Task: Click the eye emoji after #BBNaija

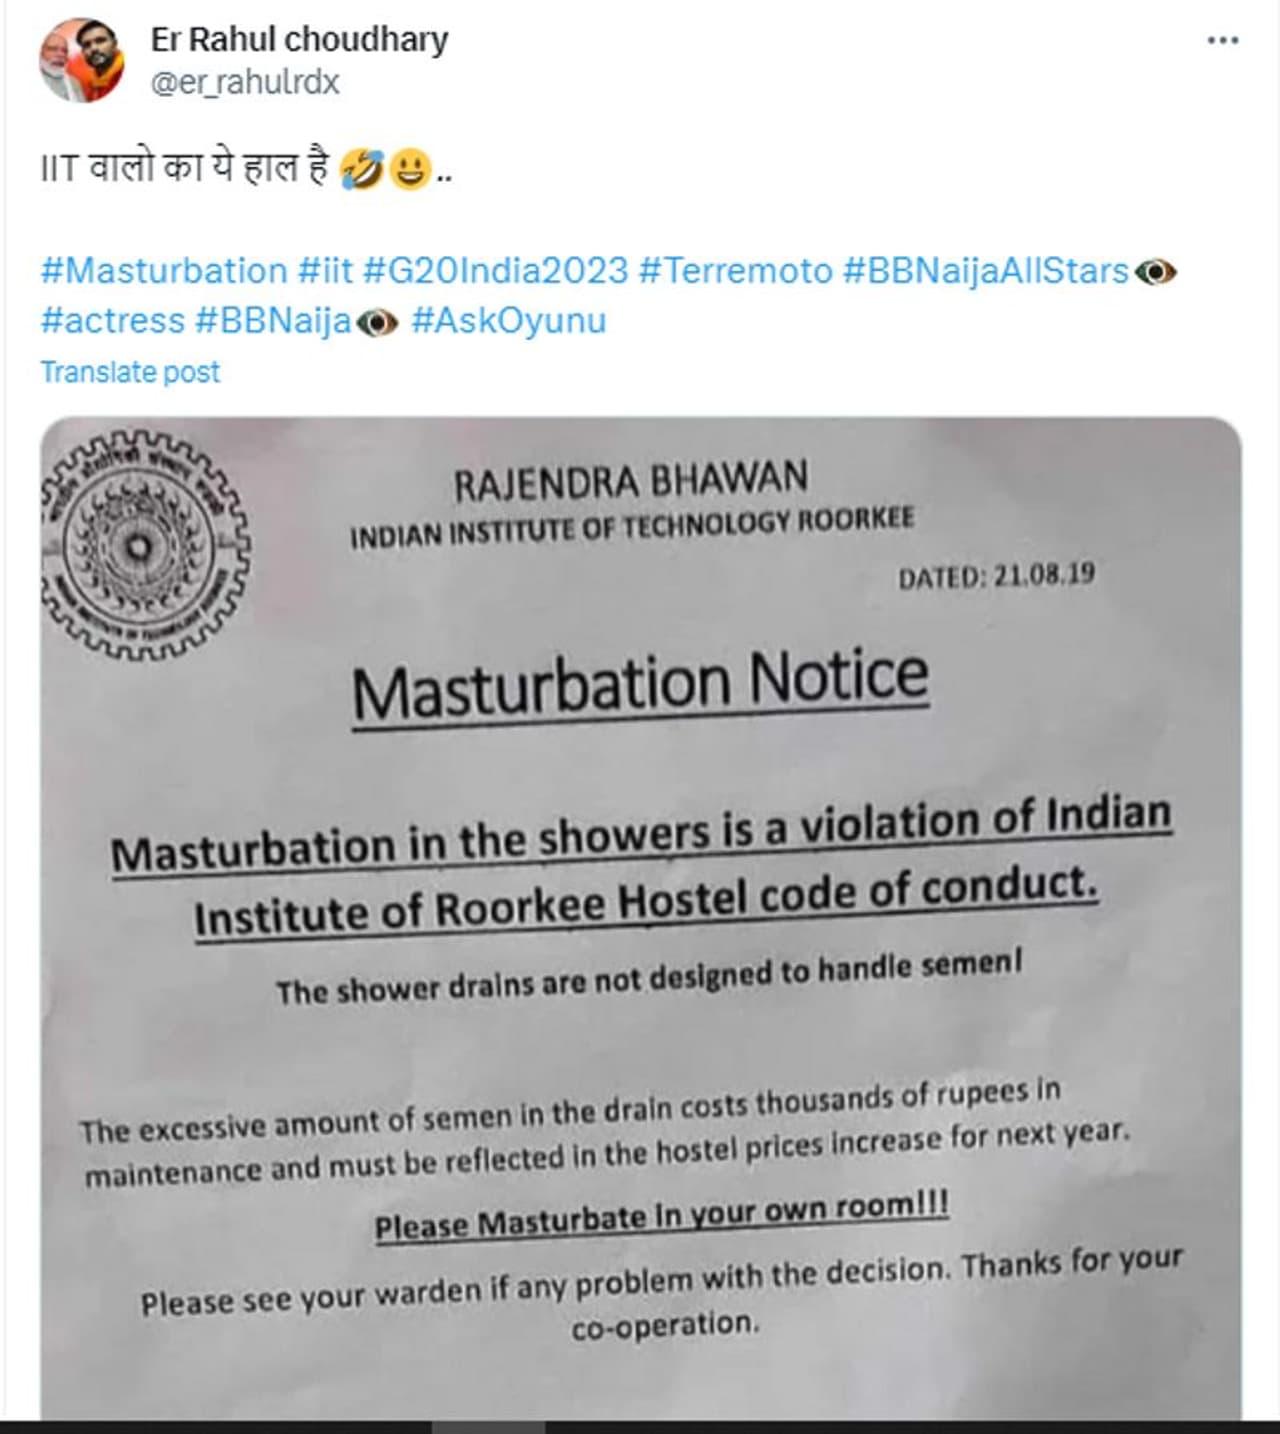Action: click(x=377, y=322)
